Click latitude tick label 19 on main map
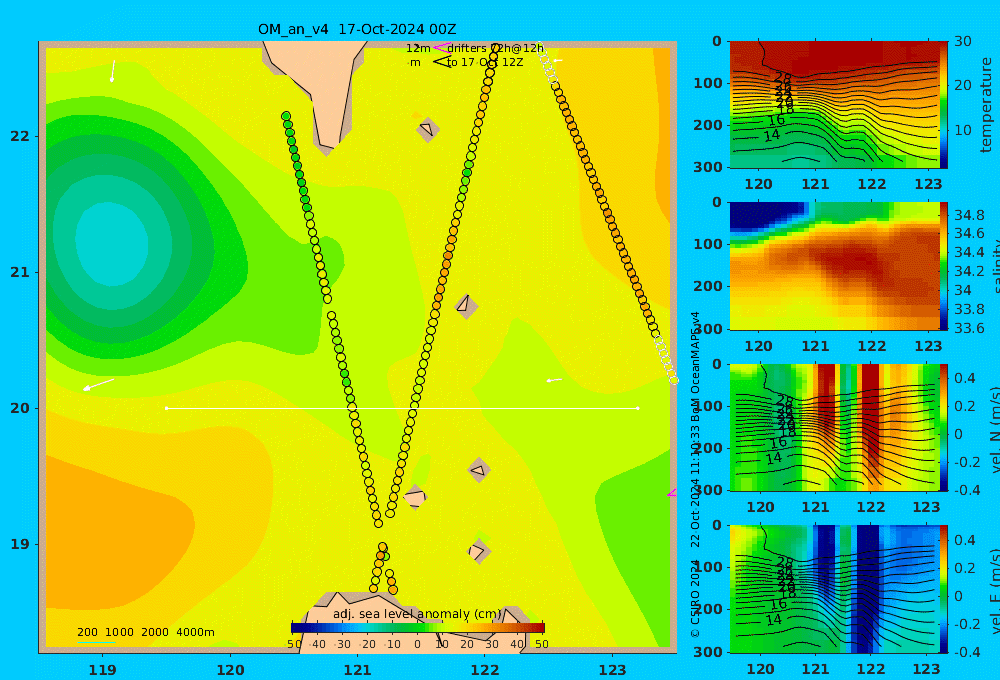Viewport: 1000px width, 680px height. click(x=20, y=544)
